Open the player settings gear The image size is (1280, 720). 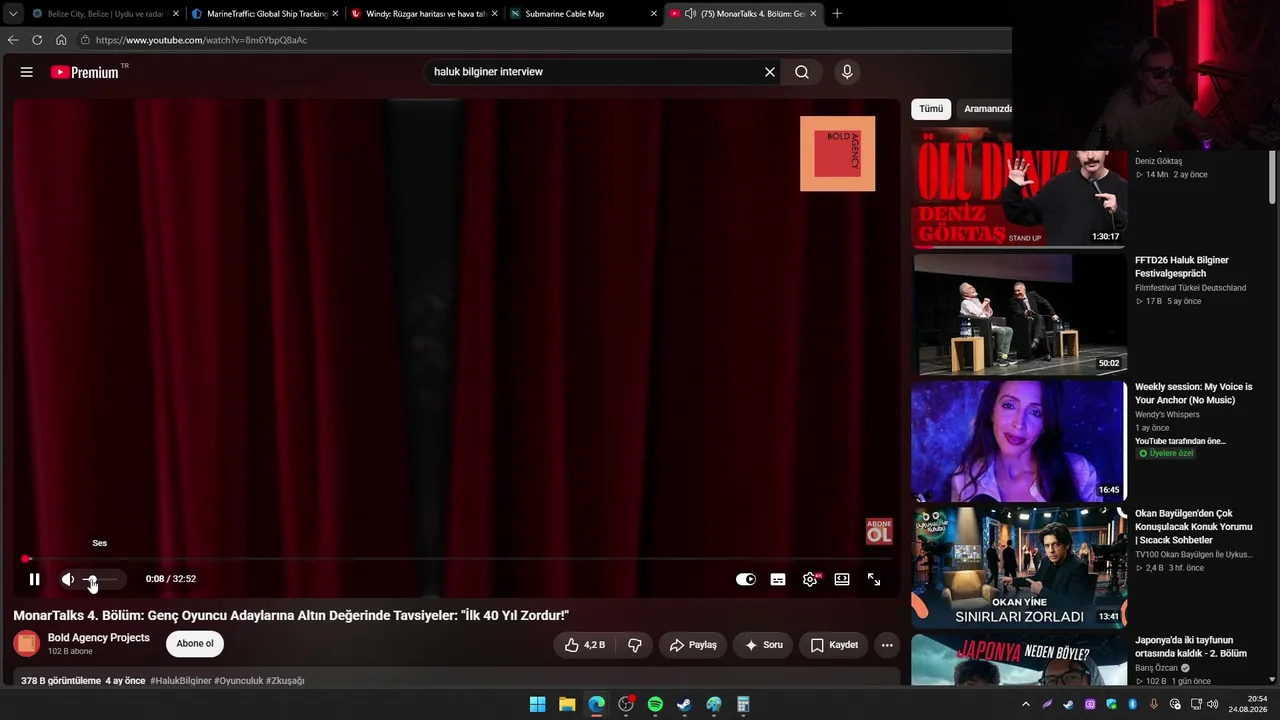[x=810, y=579]
